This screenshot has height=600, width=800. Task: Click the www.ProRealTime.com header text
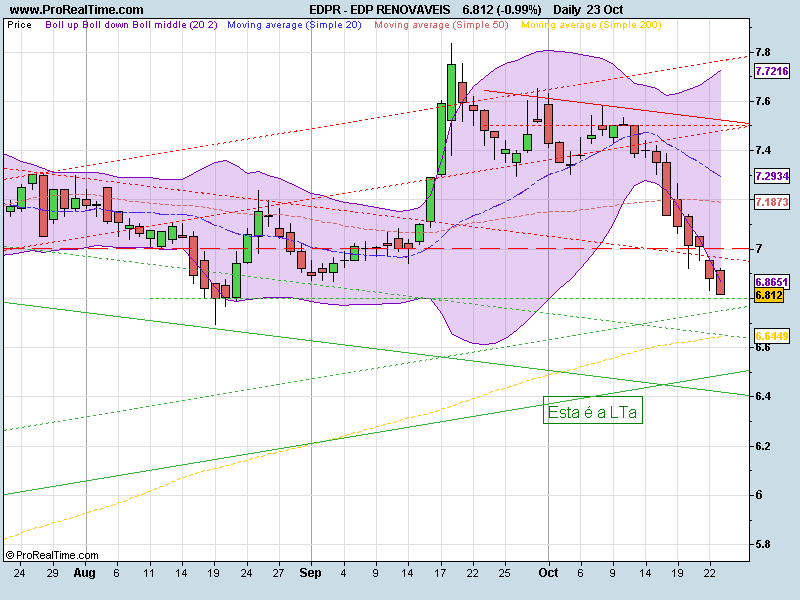coord(77,10)
